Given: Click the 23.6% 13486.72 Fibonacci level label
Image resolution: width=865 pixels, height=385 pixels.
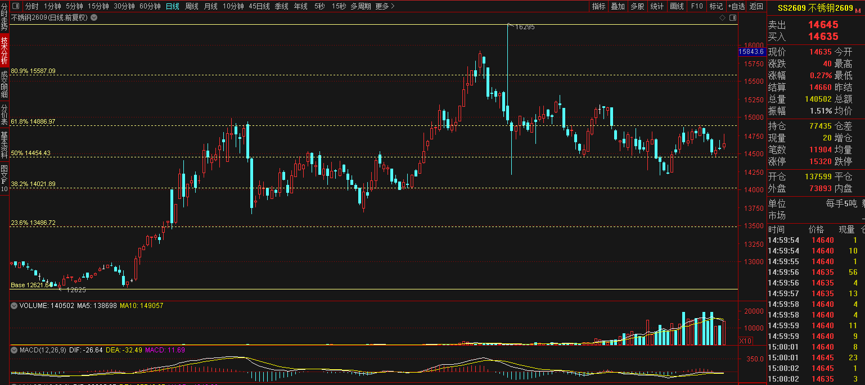Looking at the screenshot, I should click(x=33, y=223).
